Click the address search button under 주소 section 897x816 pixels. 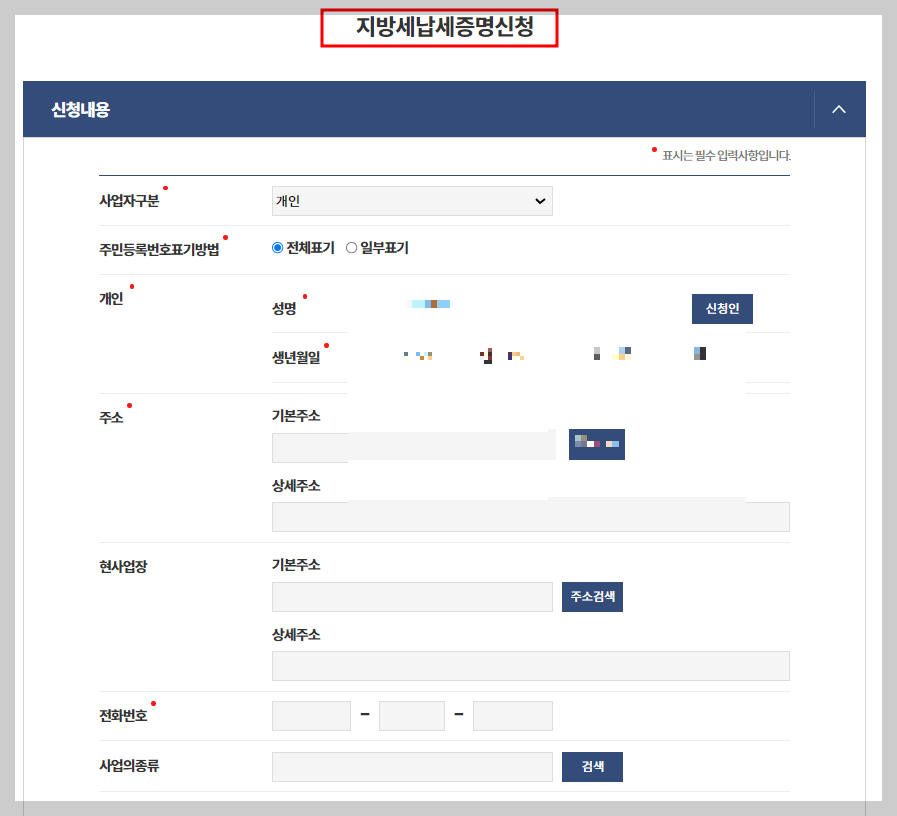tap(596, 444)
